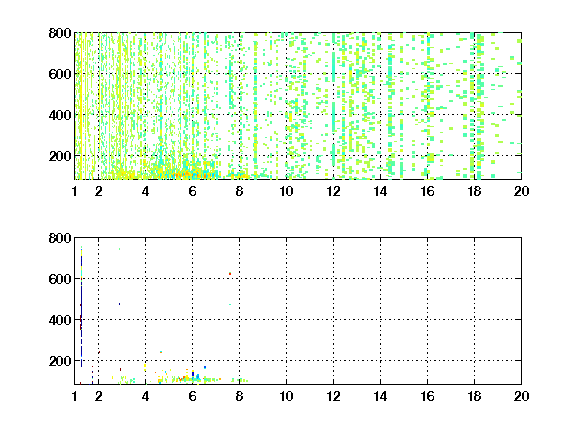Click the '2' x-axis label under the lower plot

98,396
